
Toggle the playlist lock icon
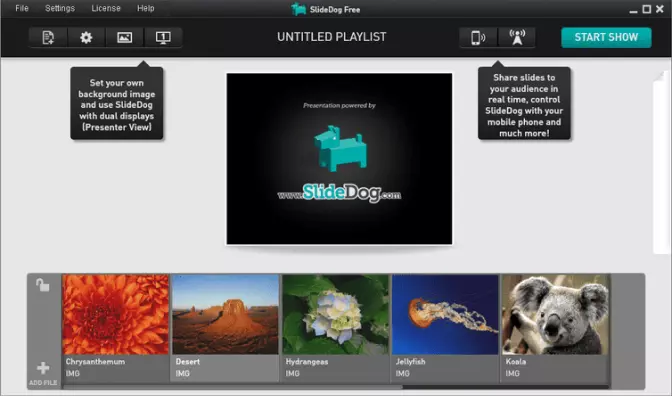coord(42,285)
